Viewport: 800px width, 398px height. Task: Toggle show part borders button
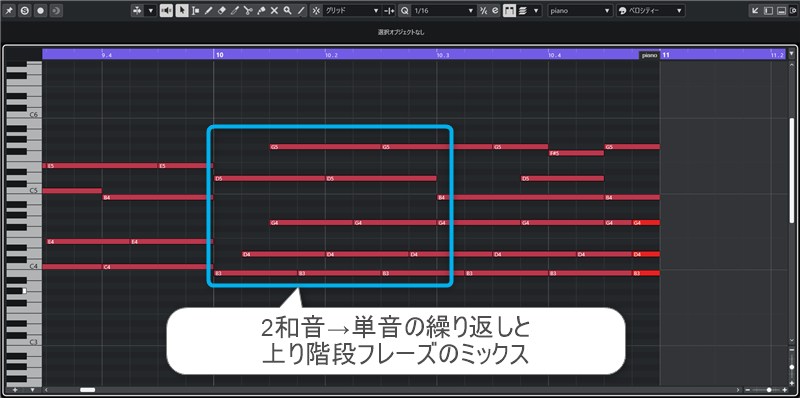509,11
